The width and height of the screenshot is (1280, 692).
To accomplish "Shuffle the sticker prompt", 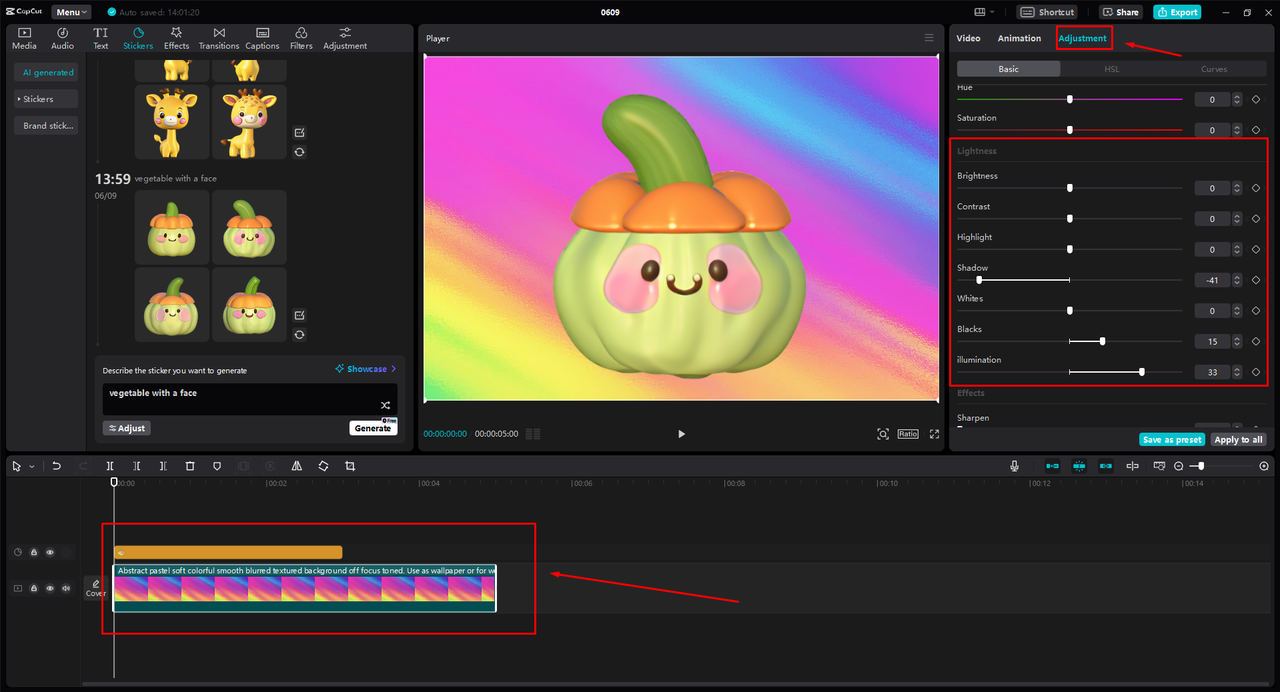I will coord(385,405).
